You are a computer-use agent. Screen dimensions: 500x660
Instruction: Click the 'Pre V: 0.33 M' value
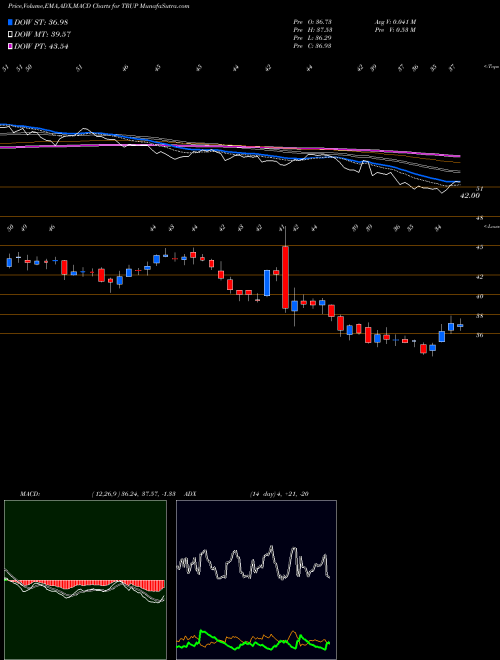point(395,30)
